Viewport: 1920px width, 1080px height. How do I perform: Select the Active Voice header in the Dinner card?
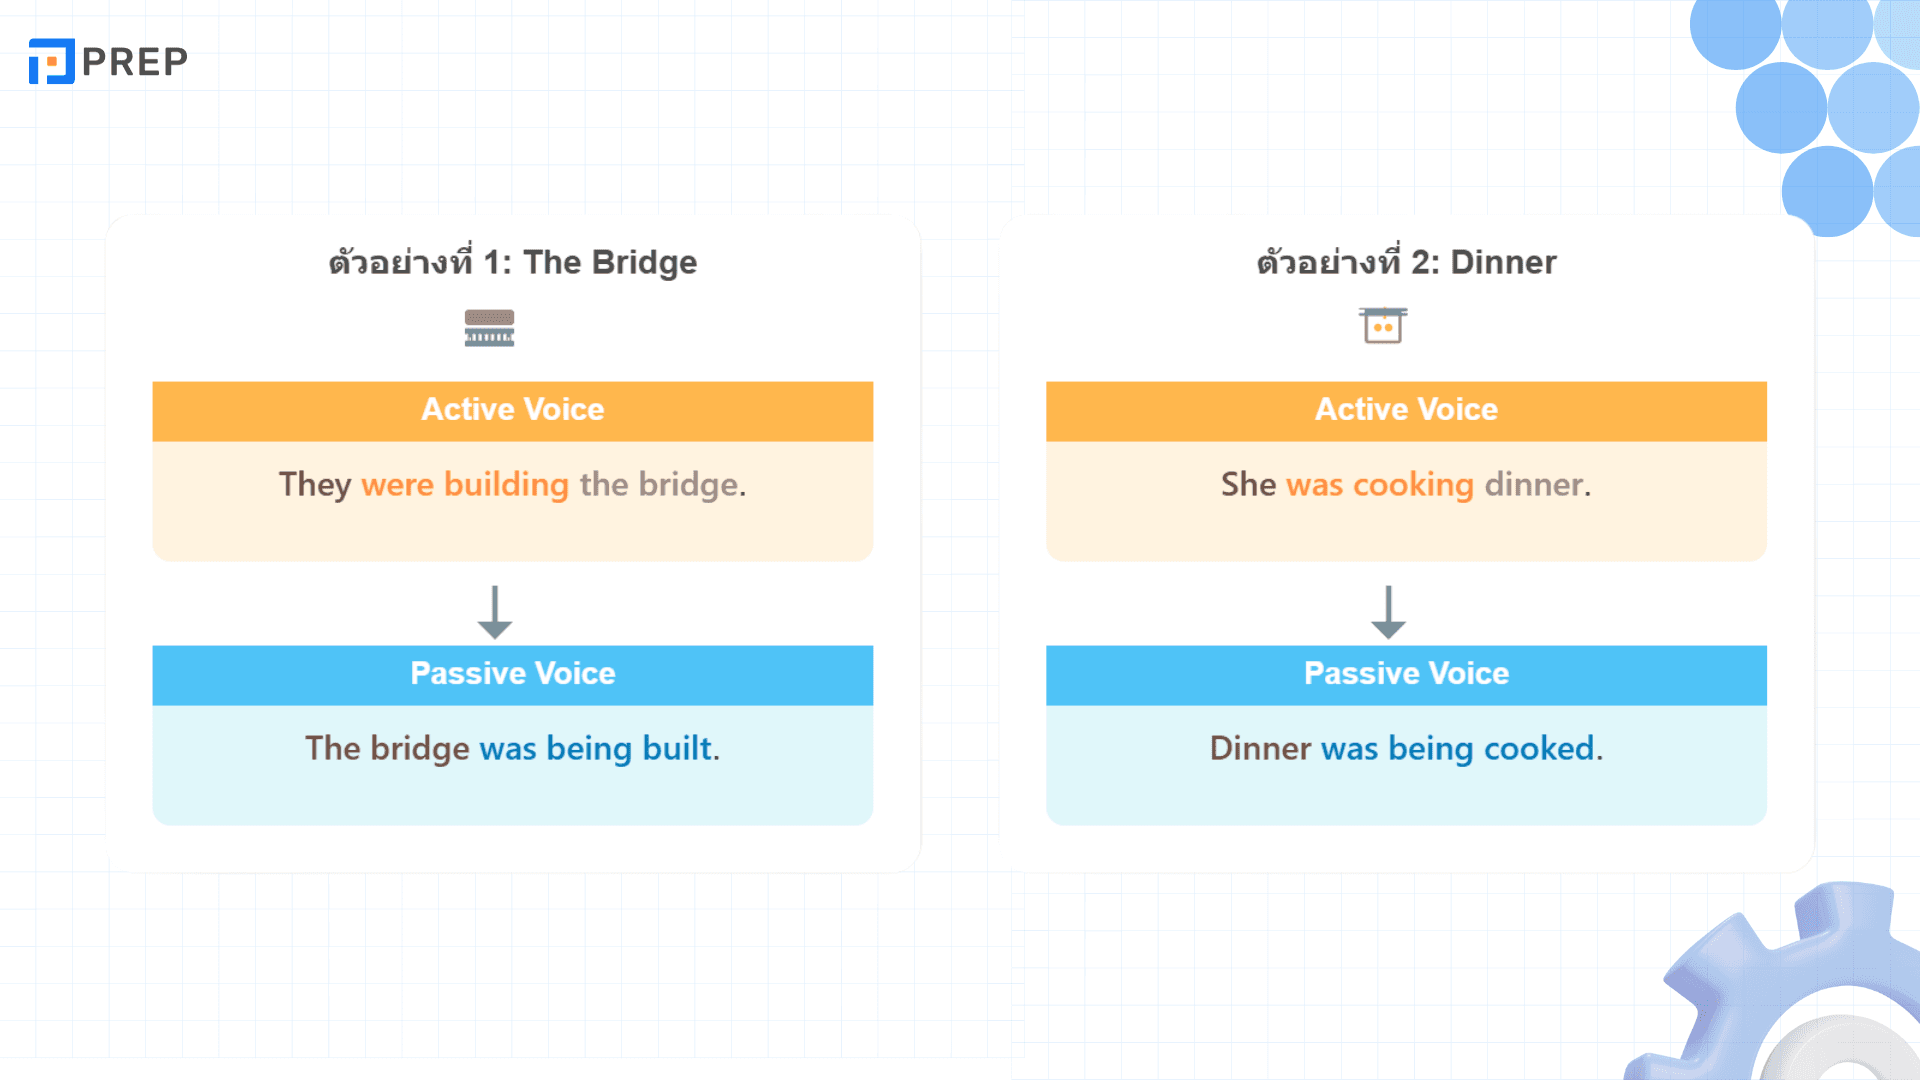point(1406,411)
